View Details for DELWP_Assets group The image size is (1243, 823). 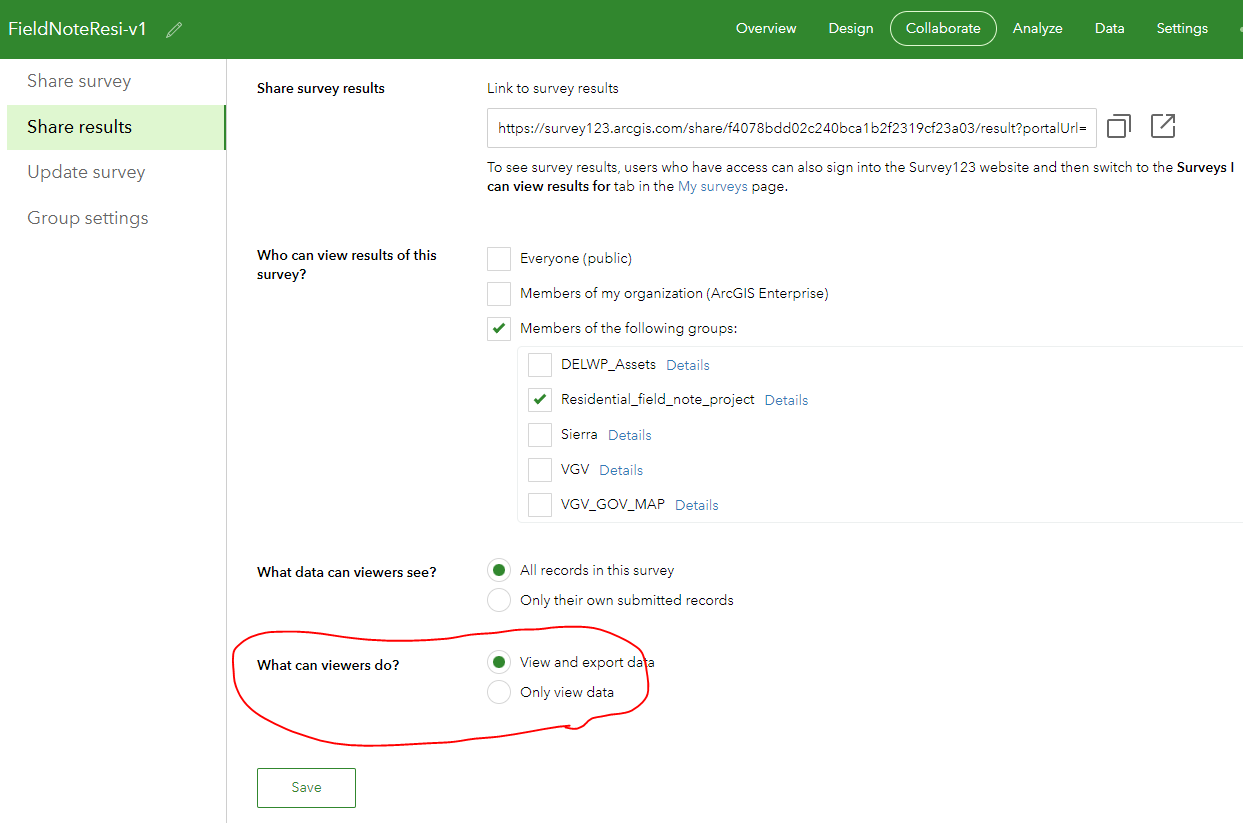coord(687,364)
